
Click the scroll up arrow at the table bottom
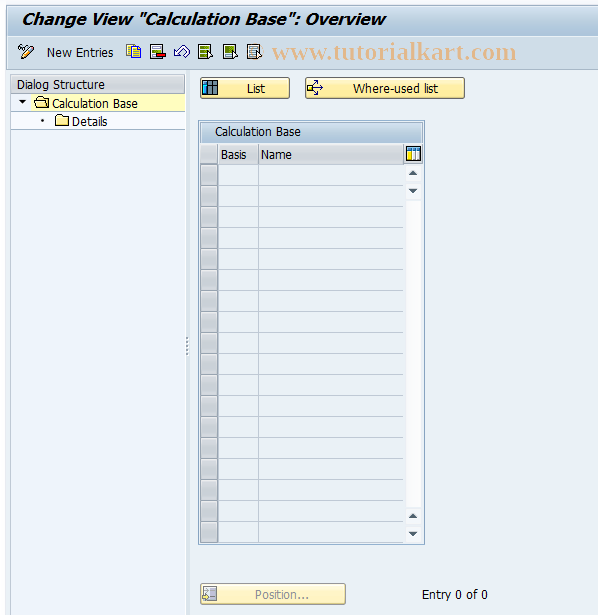[413, 516]
